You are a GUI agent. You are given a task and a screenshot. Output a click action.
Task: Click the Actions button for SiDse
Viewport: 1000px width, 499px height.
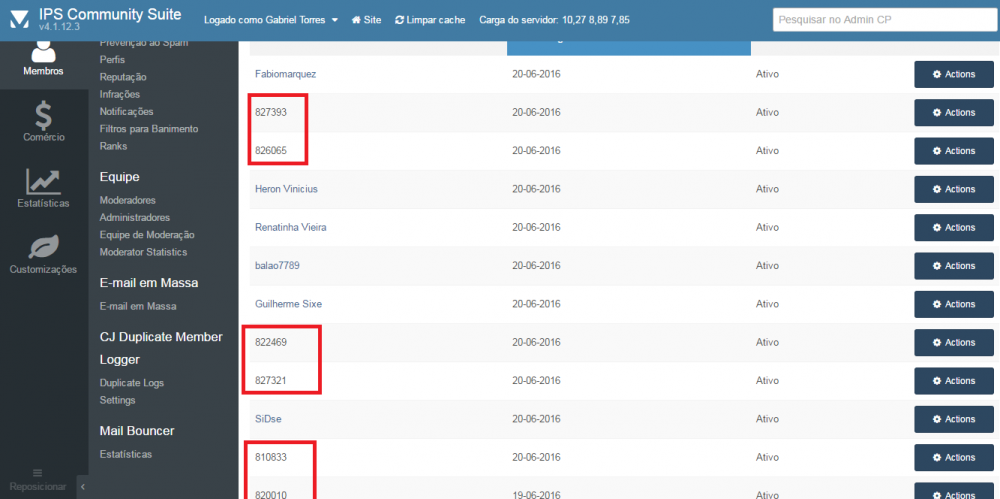pyautogui.click(x=953, y=419)
